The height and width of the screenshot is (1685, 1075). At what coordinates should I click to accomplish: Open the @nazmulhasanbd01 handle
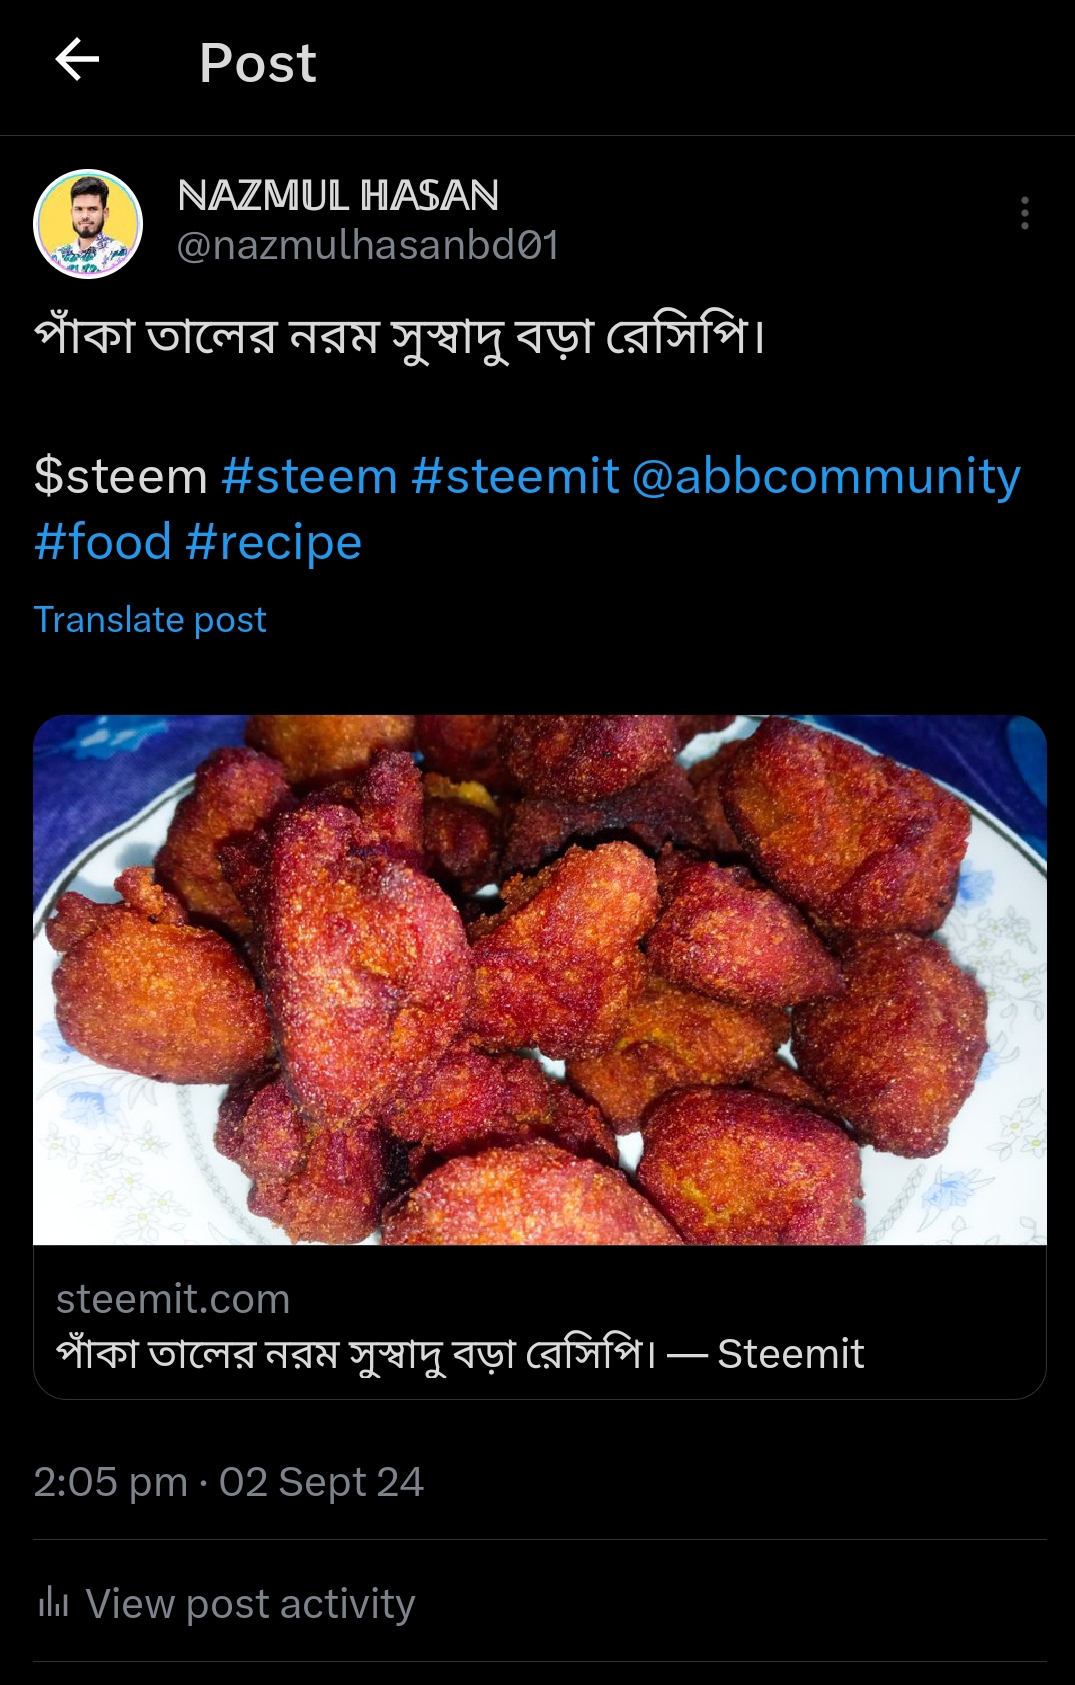click(x=367, y=246)
